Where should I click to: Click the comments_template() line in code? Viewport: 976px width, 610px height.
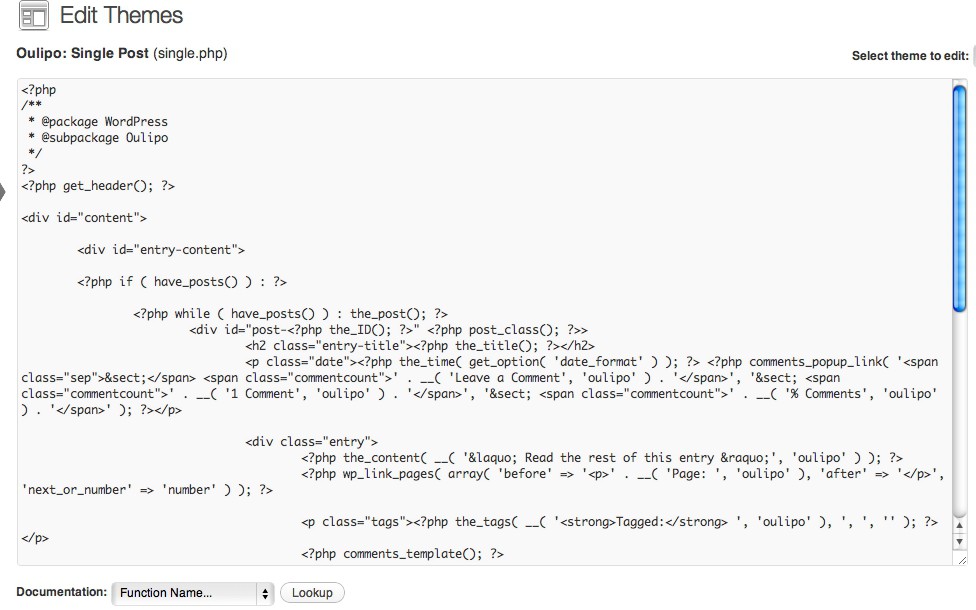(x=402, y=553)
